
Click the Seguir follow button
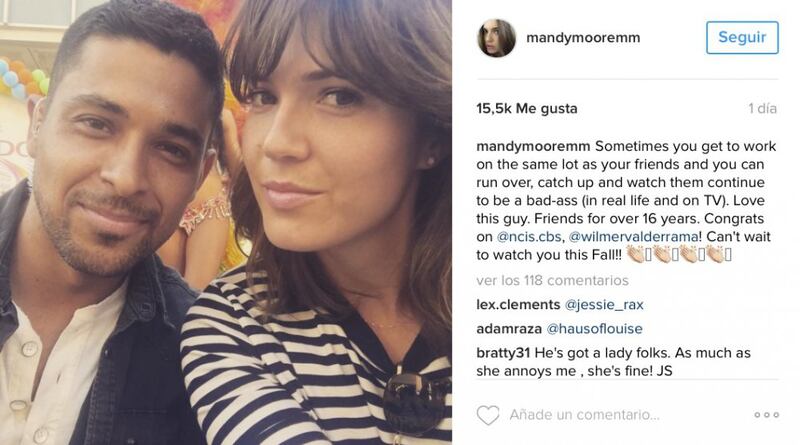point(742,37)
